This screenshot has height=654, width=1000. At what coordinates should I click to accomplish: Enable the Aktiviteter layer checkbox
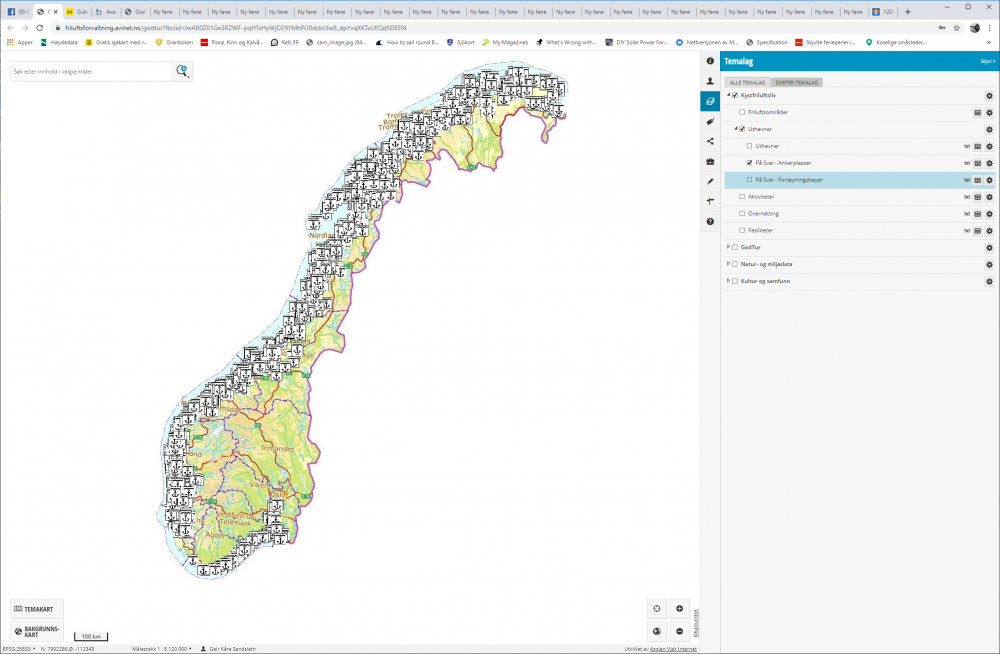742,197
